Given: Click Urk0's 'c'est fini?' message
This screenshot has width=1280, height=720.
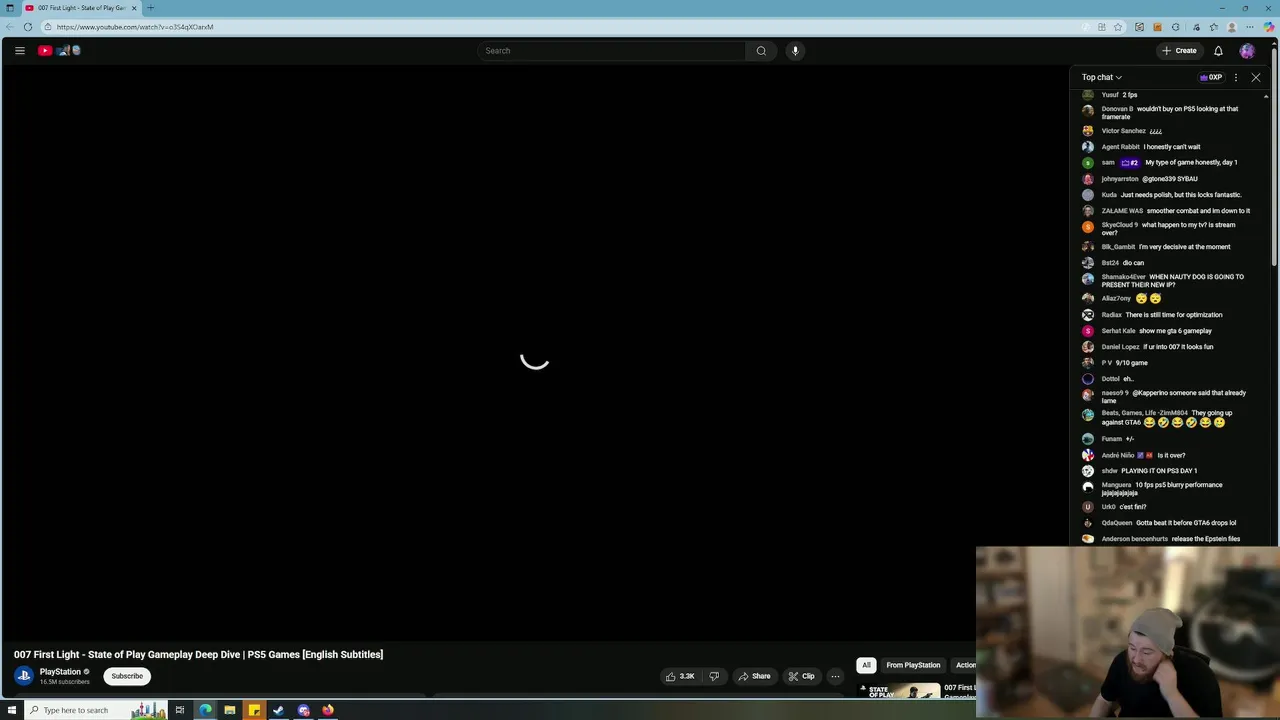Looking at the screenshot, I should click(x=1133, y=507).
